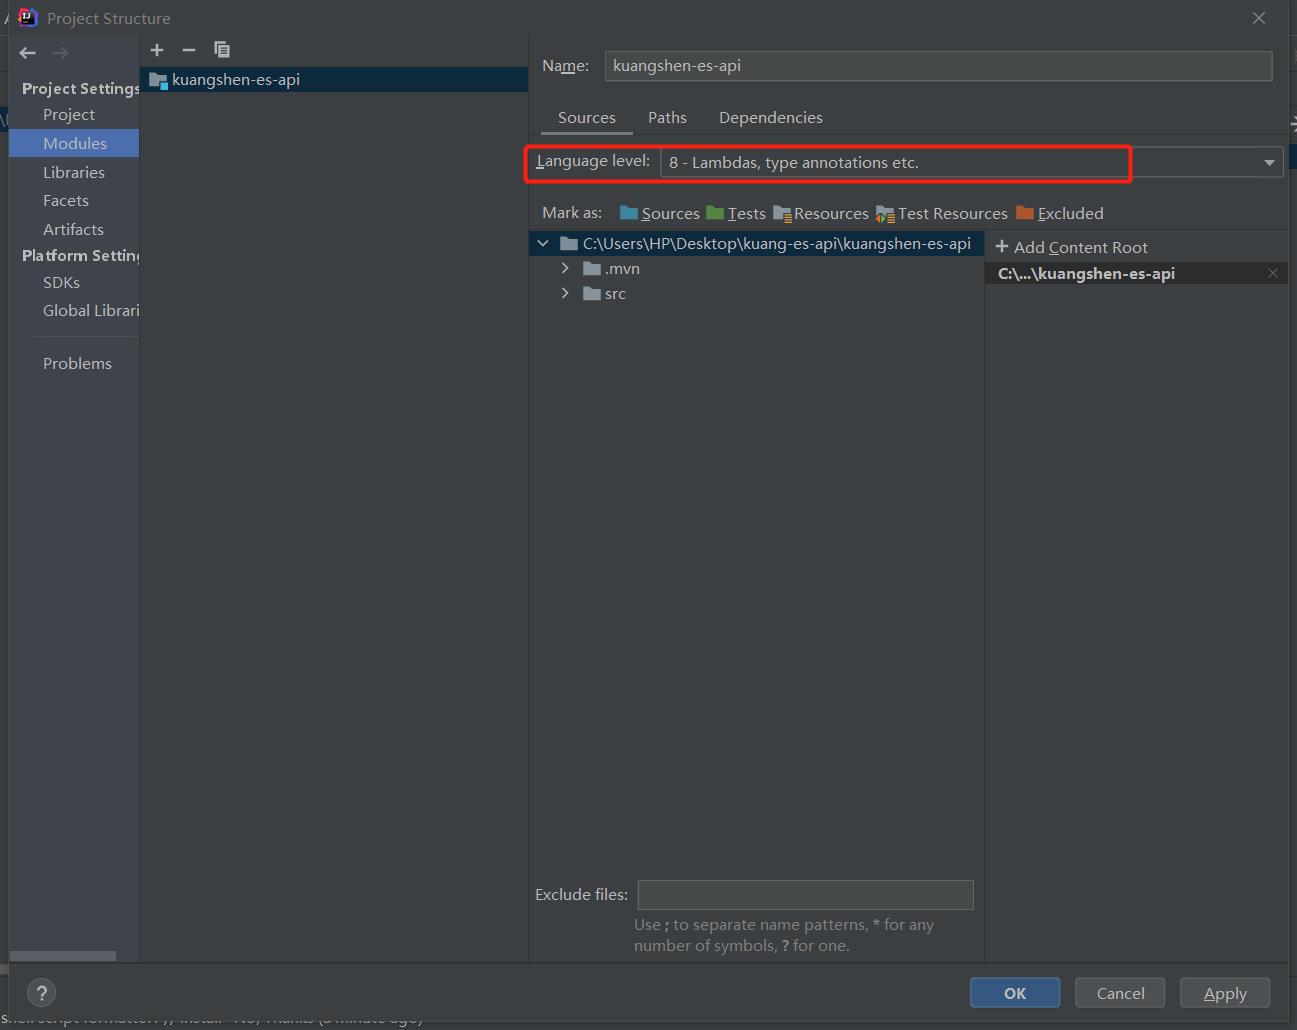Select kuangshen-es-api module in list
Viewport: 1297px width, 1030px height.
pyautogui.click(x=334, y=80)
